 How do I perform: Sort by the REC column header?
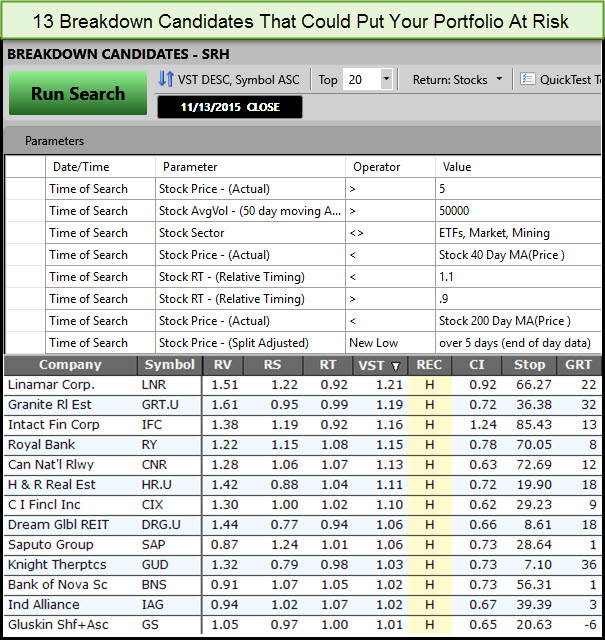tap(429, 365)
